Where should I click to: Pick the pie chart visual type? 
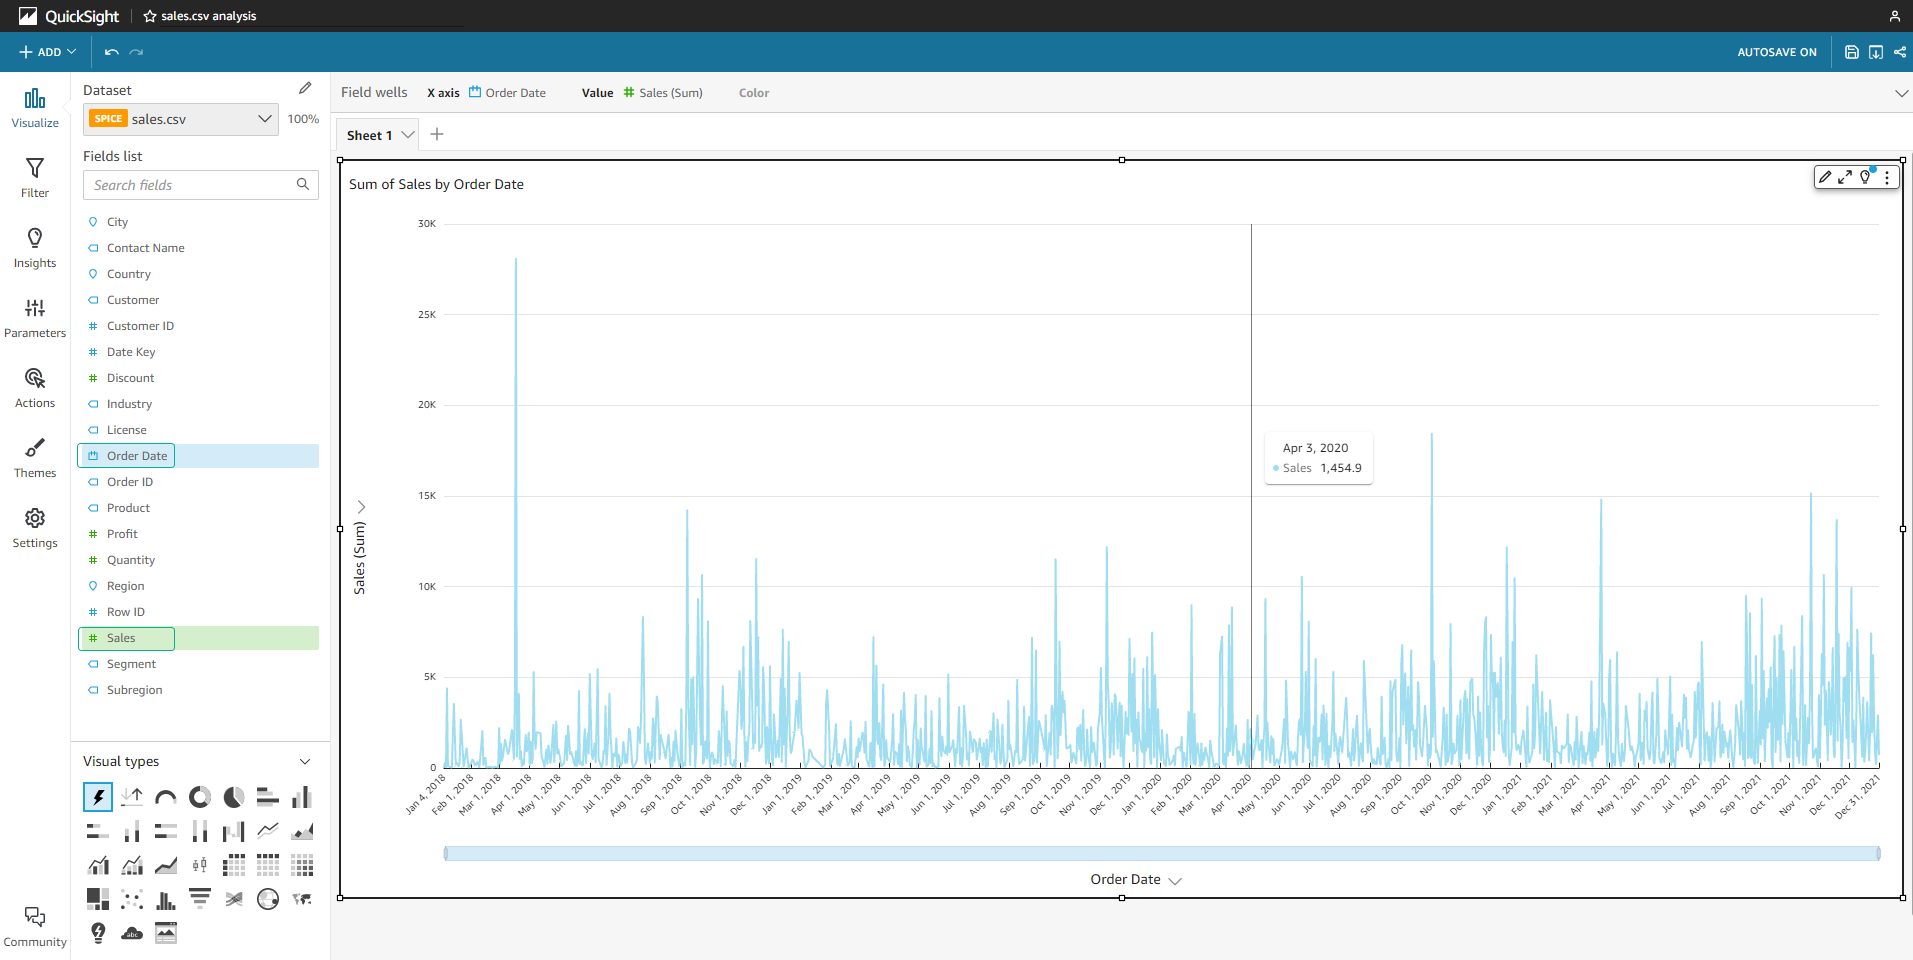[234, 797]
